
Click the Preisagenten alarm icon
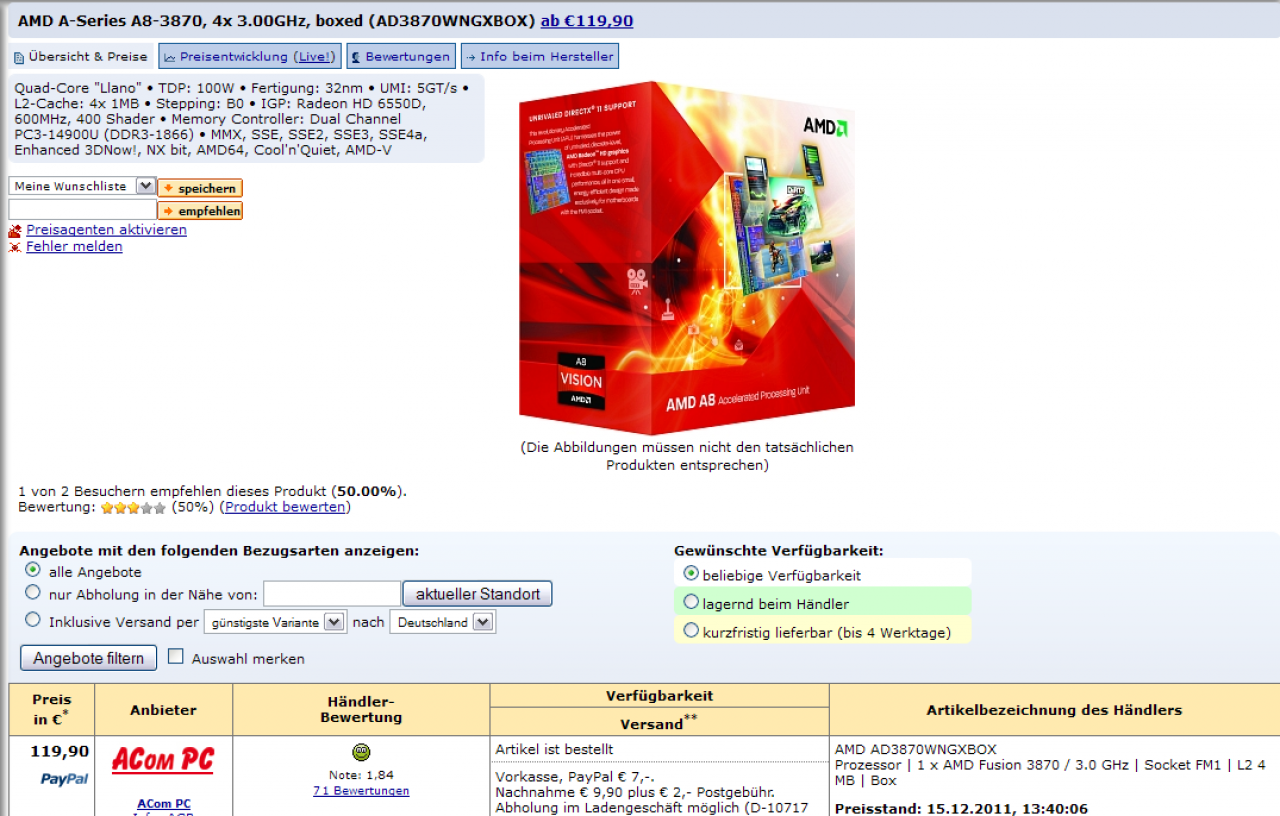(15, 231)
